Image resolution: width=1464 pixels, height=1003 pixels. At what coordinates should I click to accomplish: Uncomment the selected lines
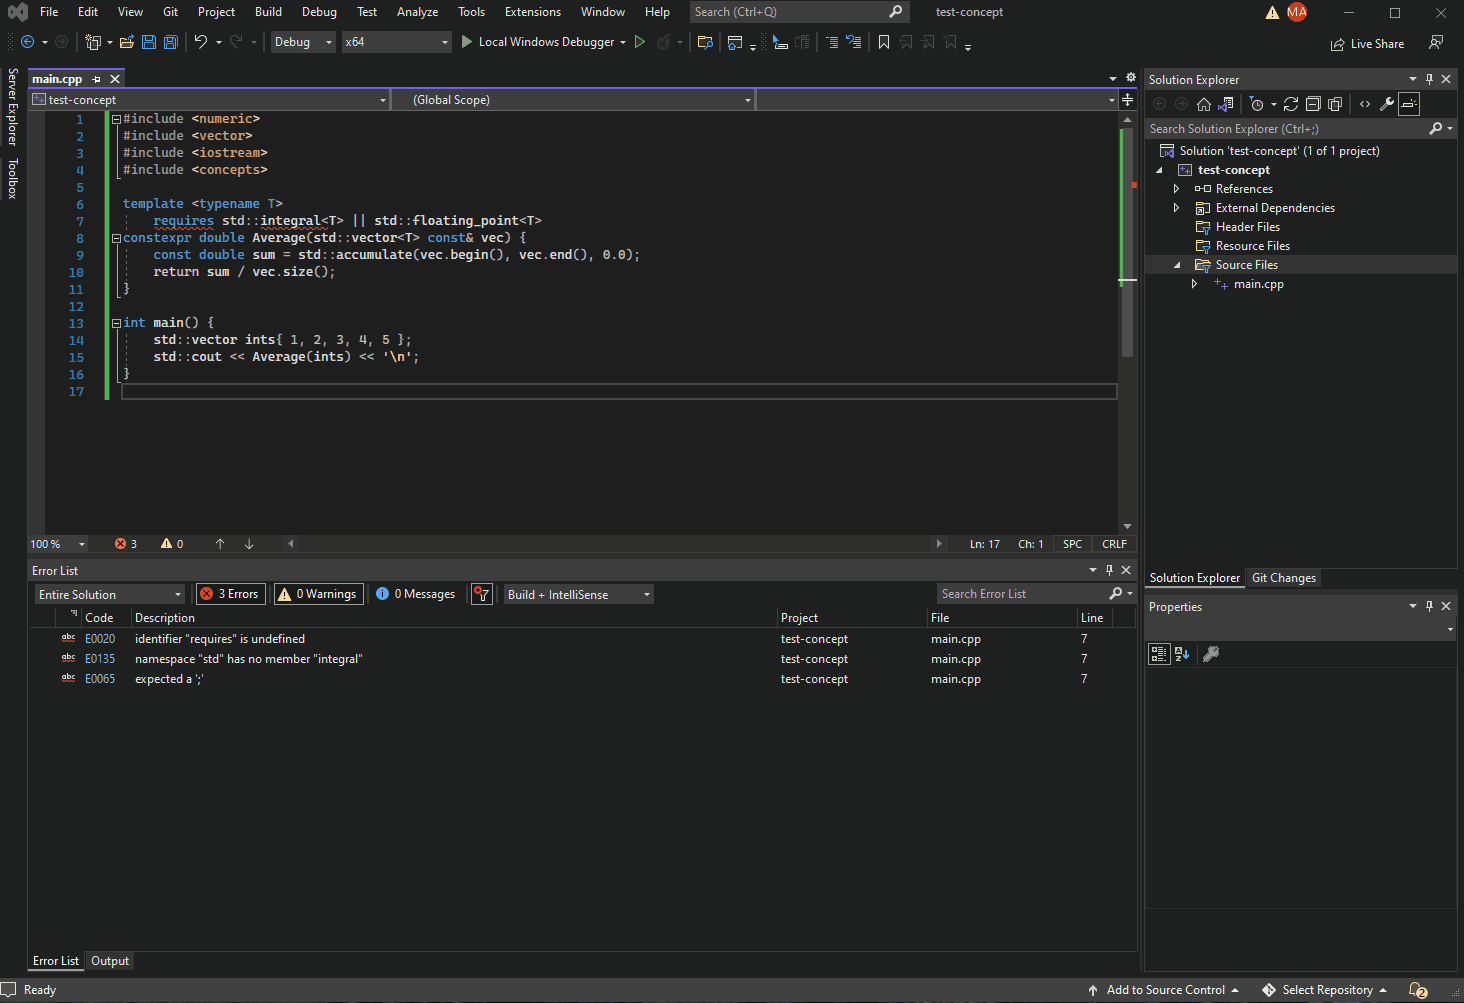click(x=854, y=42)
